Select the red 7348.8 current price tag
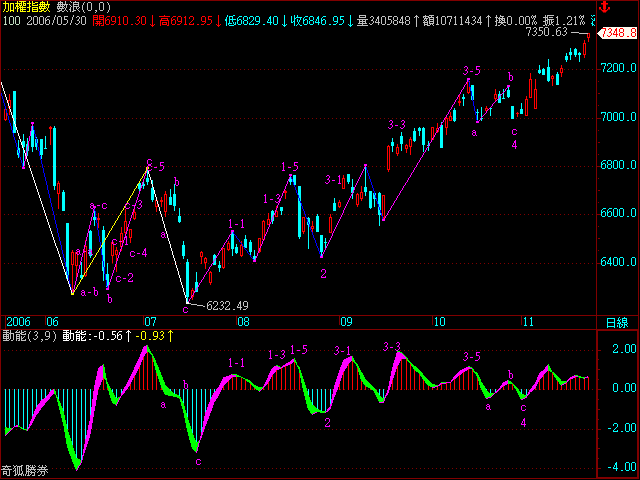The width and height of the screenshot is (640, 480). point(619,33)
